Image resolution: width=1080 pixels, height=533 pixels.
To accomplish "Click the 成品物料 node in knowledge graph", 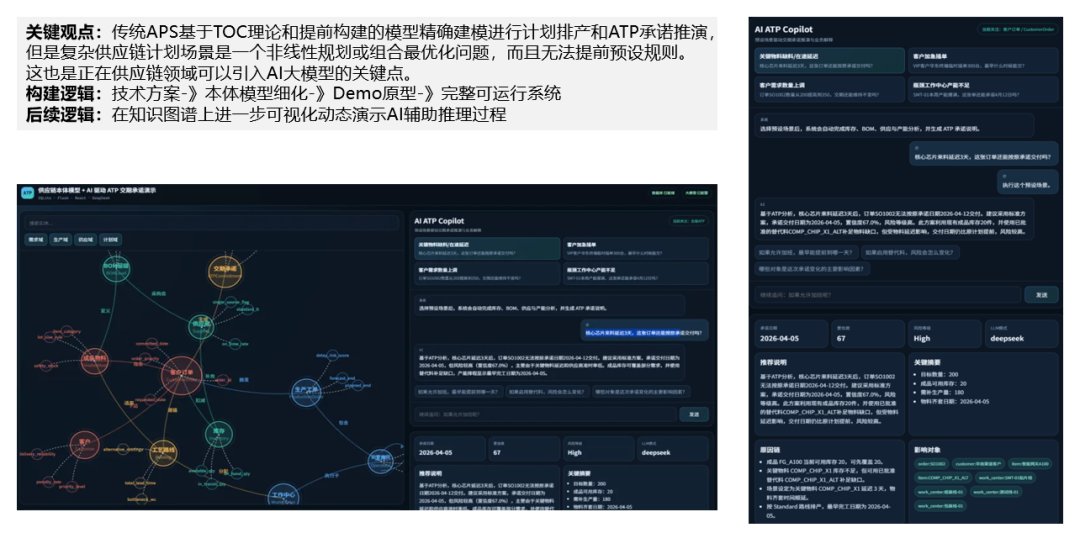I will [x=94, y=360].
